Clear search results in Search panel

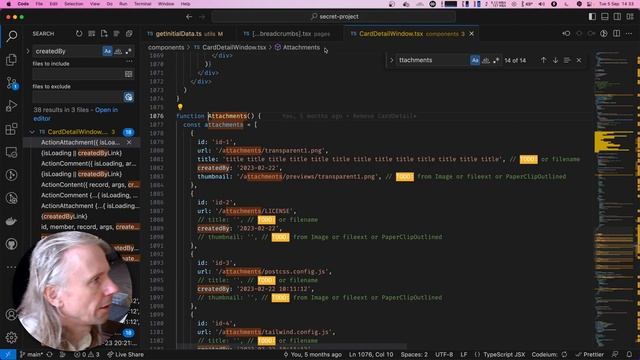pos(91,33)
